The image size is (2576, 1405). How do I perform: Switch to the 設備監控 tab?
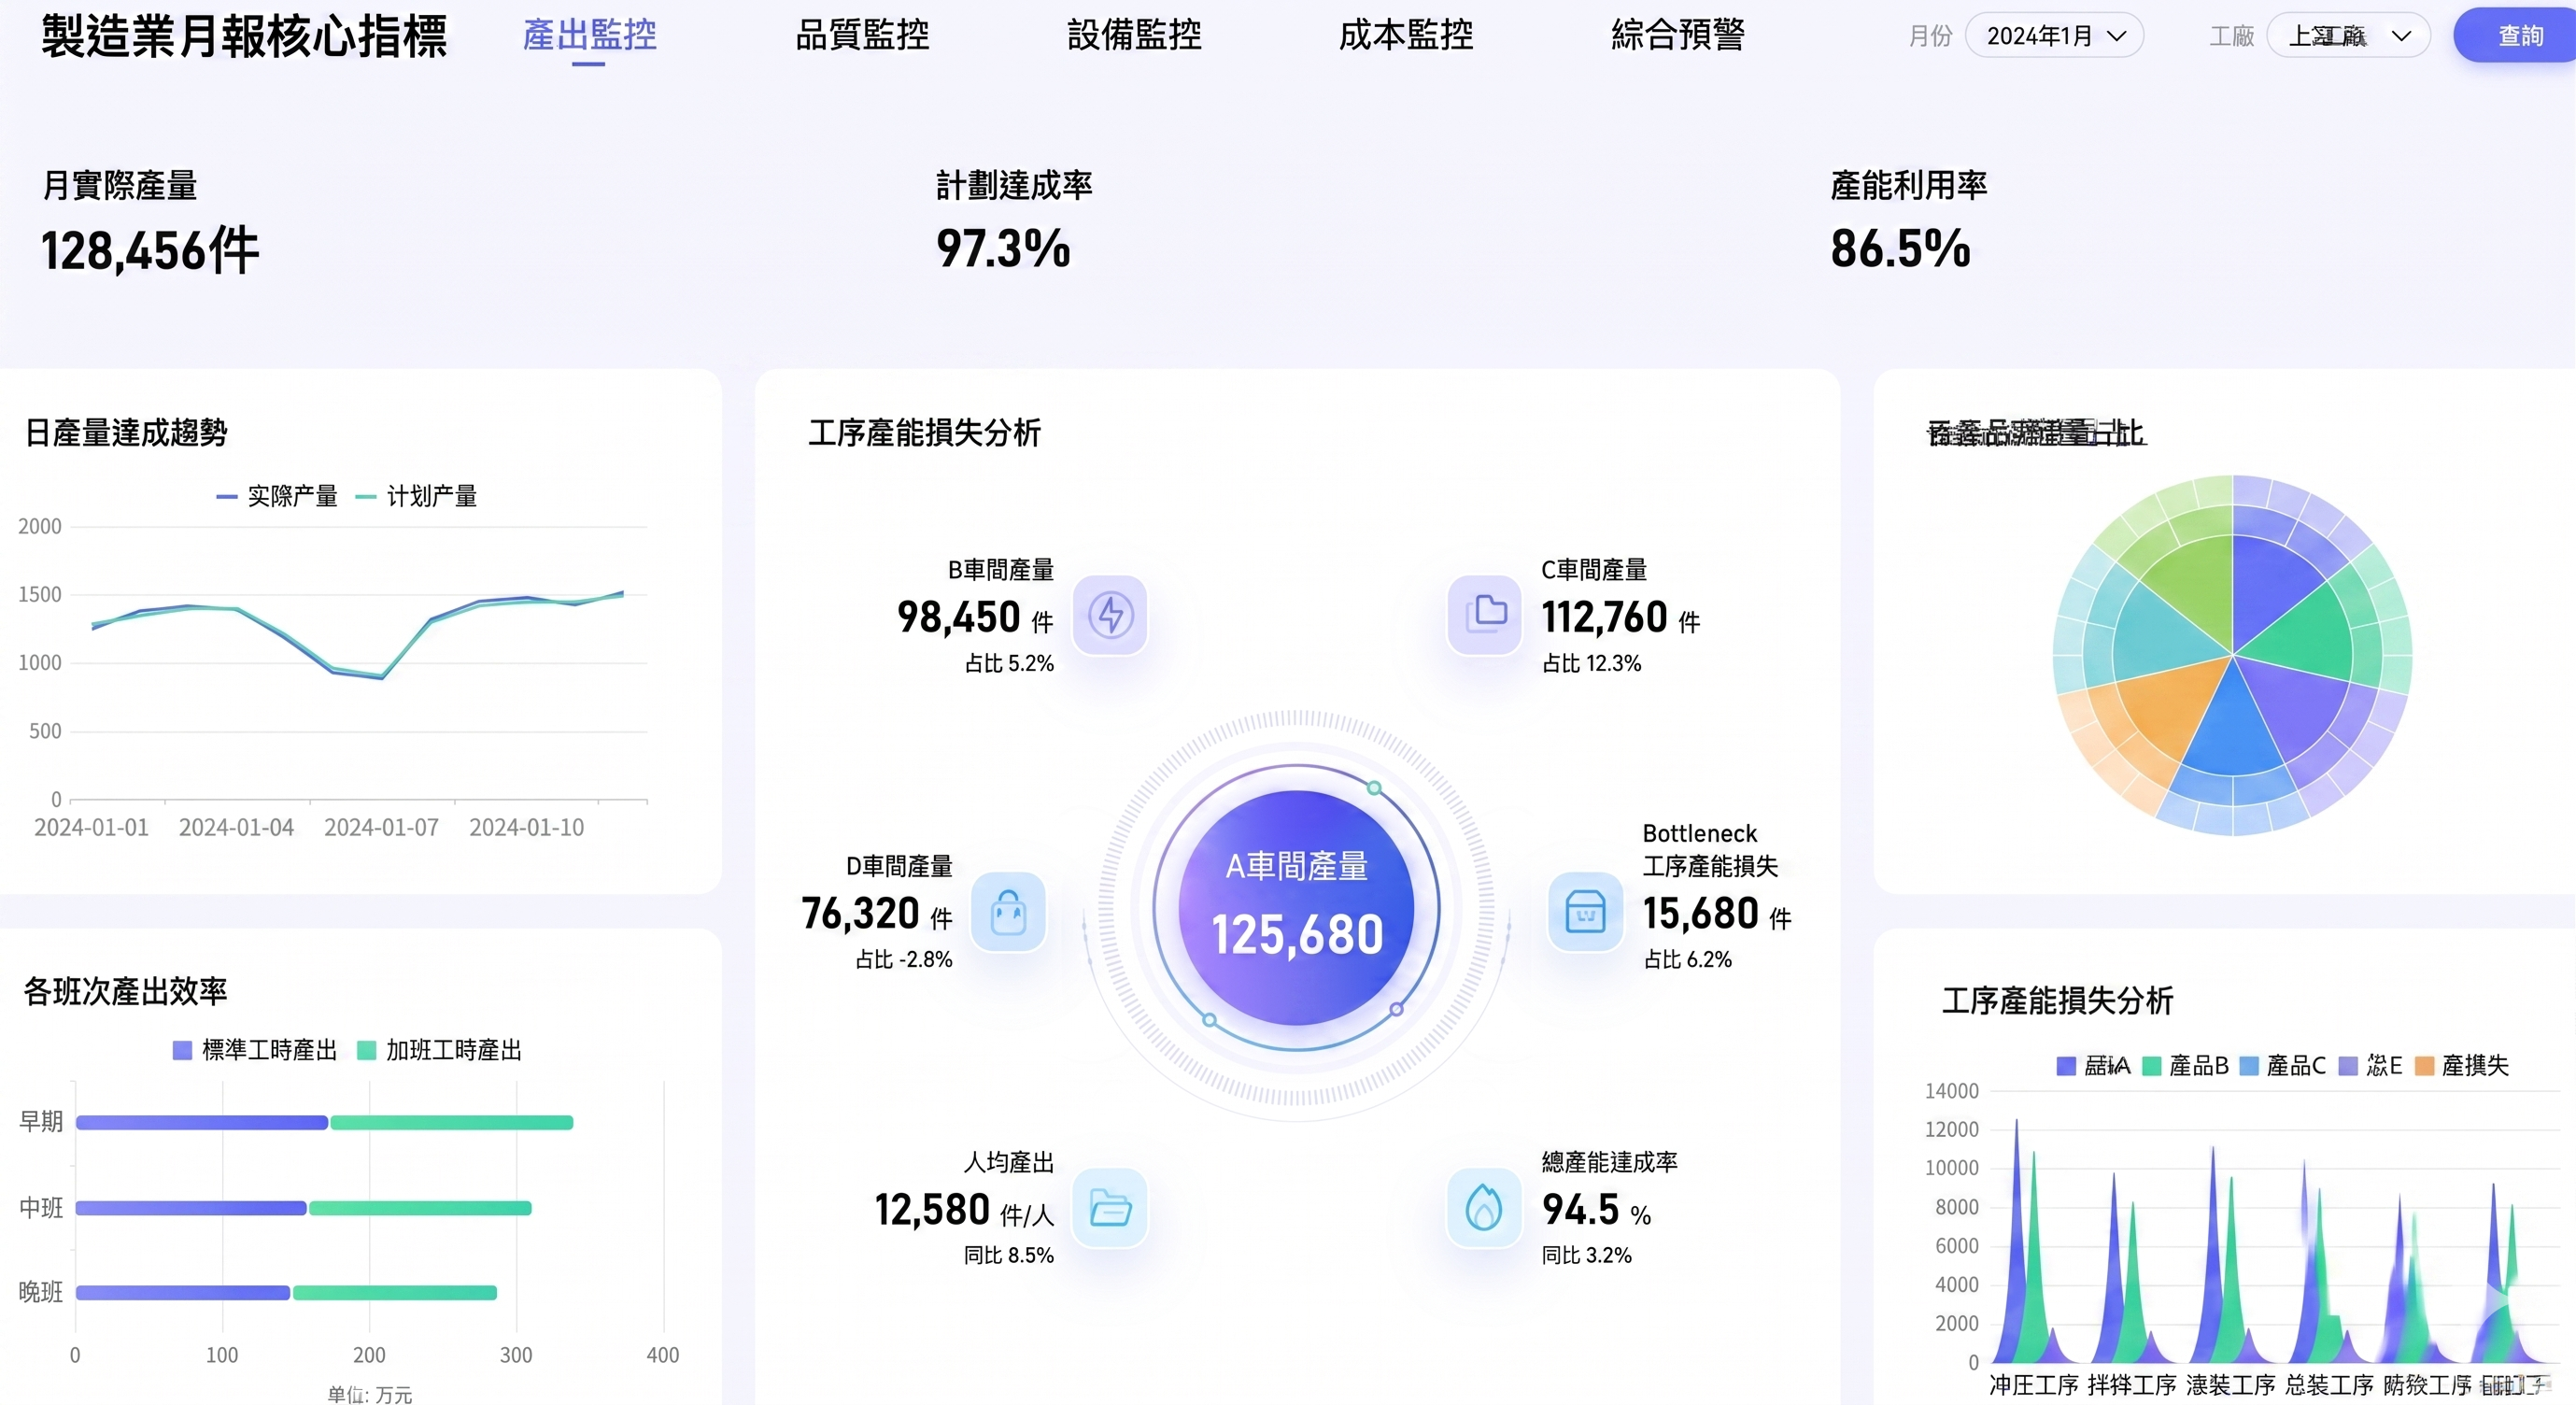[1134, 36]
